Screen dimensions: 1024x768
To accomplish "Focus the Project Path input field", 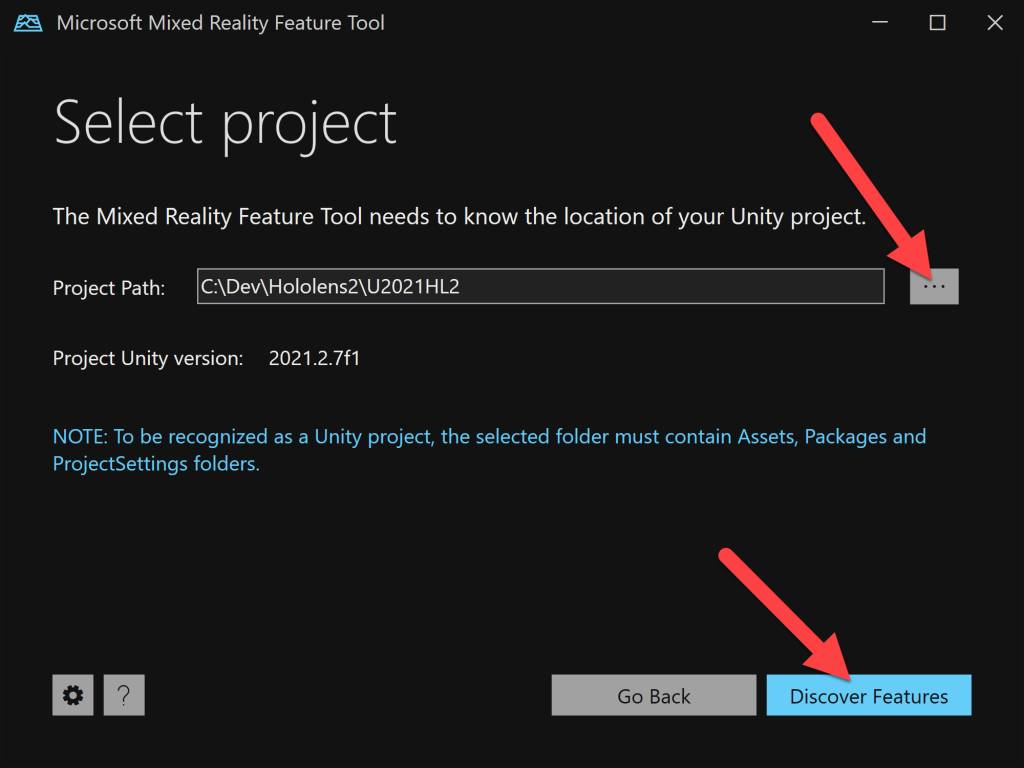I will [x=541, y=286].
